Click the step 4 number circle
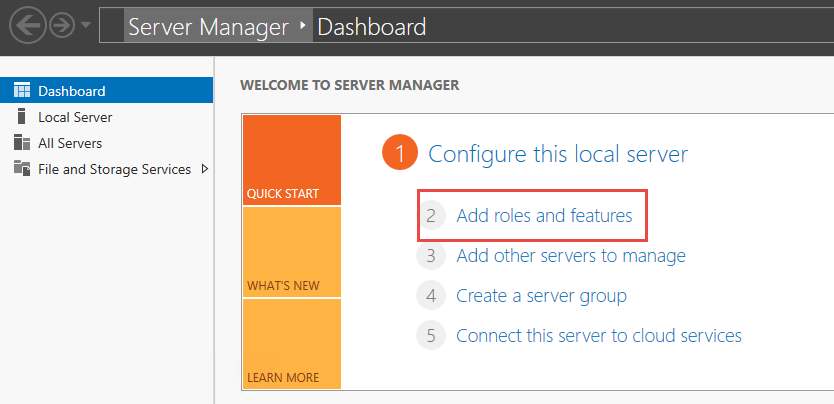Viewport: 834px width, 404px height. (431, 295)
